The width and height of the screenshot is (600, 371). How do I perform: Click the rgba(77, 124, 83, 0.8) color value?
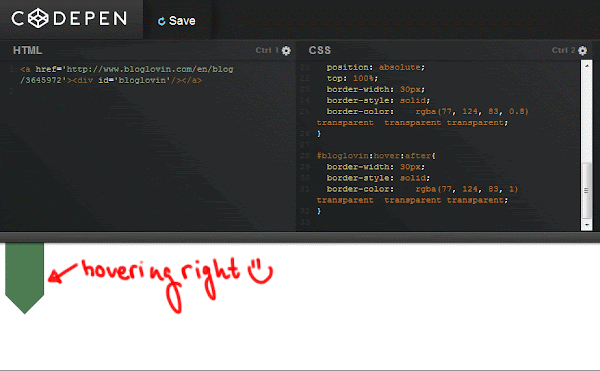(472, 111)
